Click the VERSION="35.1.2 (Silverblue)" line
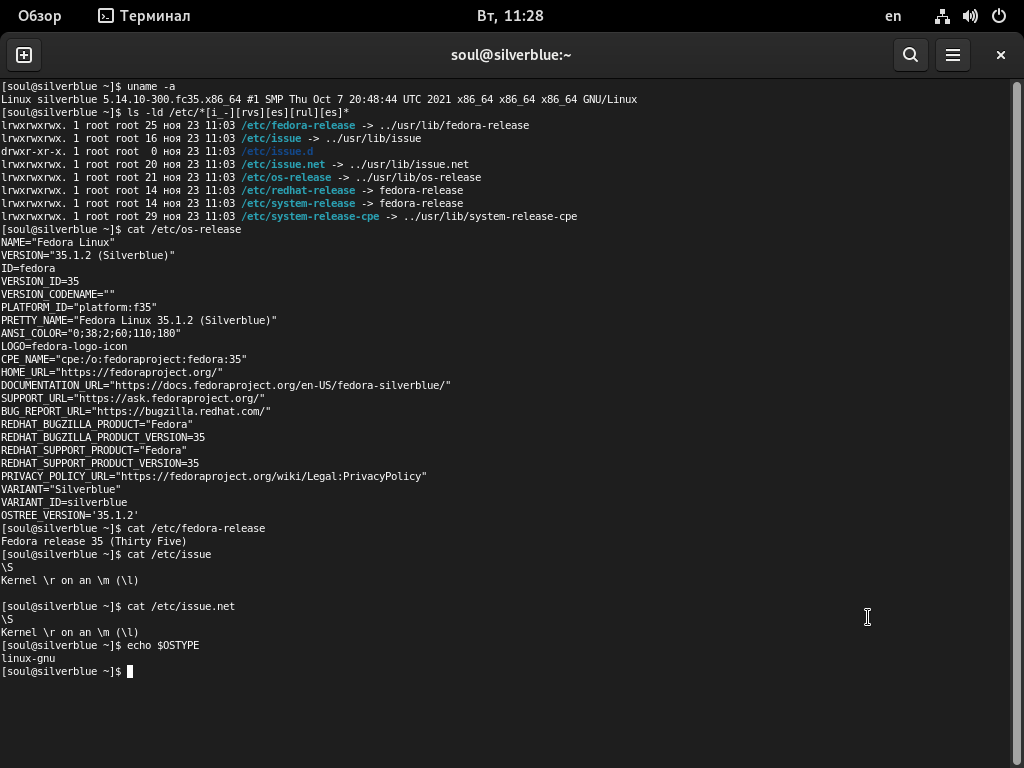This screenshot has width=1024, height=768. click(x=88, y=255)
